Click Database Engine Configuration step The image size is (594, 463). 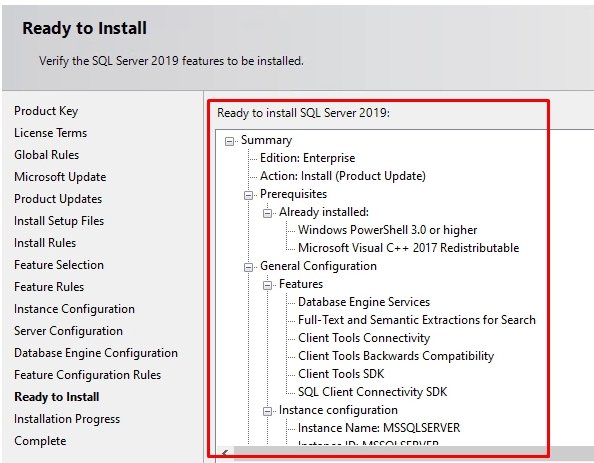tap(96, 353)
